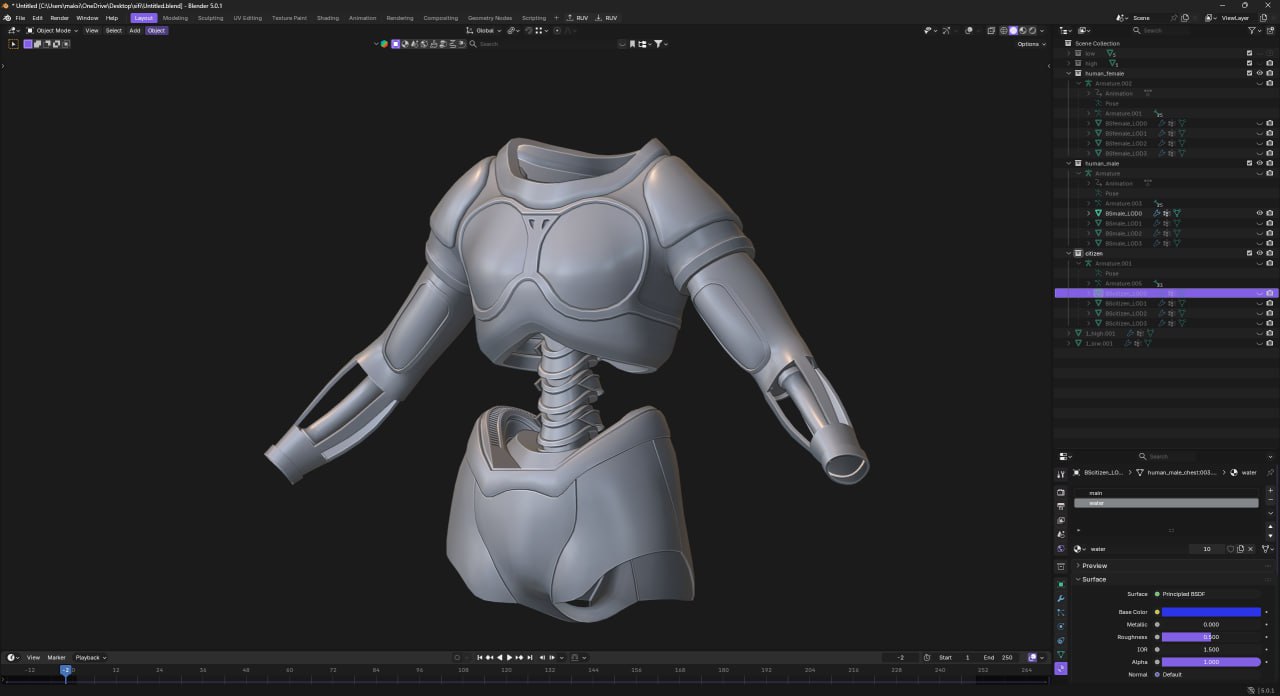Expand the Preview panel
The height and width of the screenshot is (696, 1280).
1094,566
